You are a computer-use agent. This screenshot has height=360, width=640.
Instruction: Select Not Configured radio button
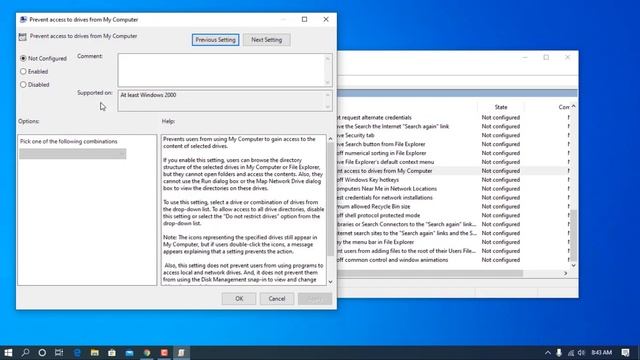pyautogui.click(x=23, y=58)
